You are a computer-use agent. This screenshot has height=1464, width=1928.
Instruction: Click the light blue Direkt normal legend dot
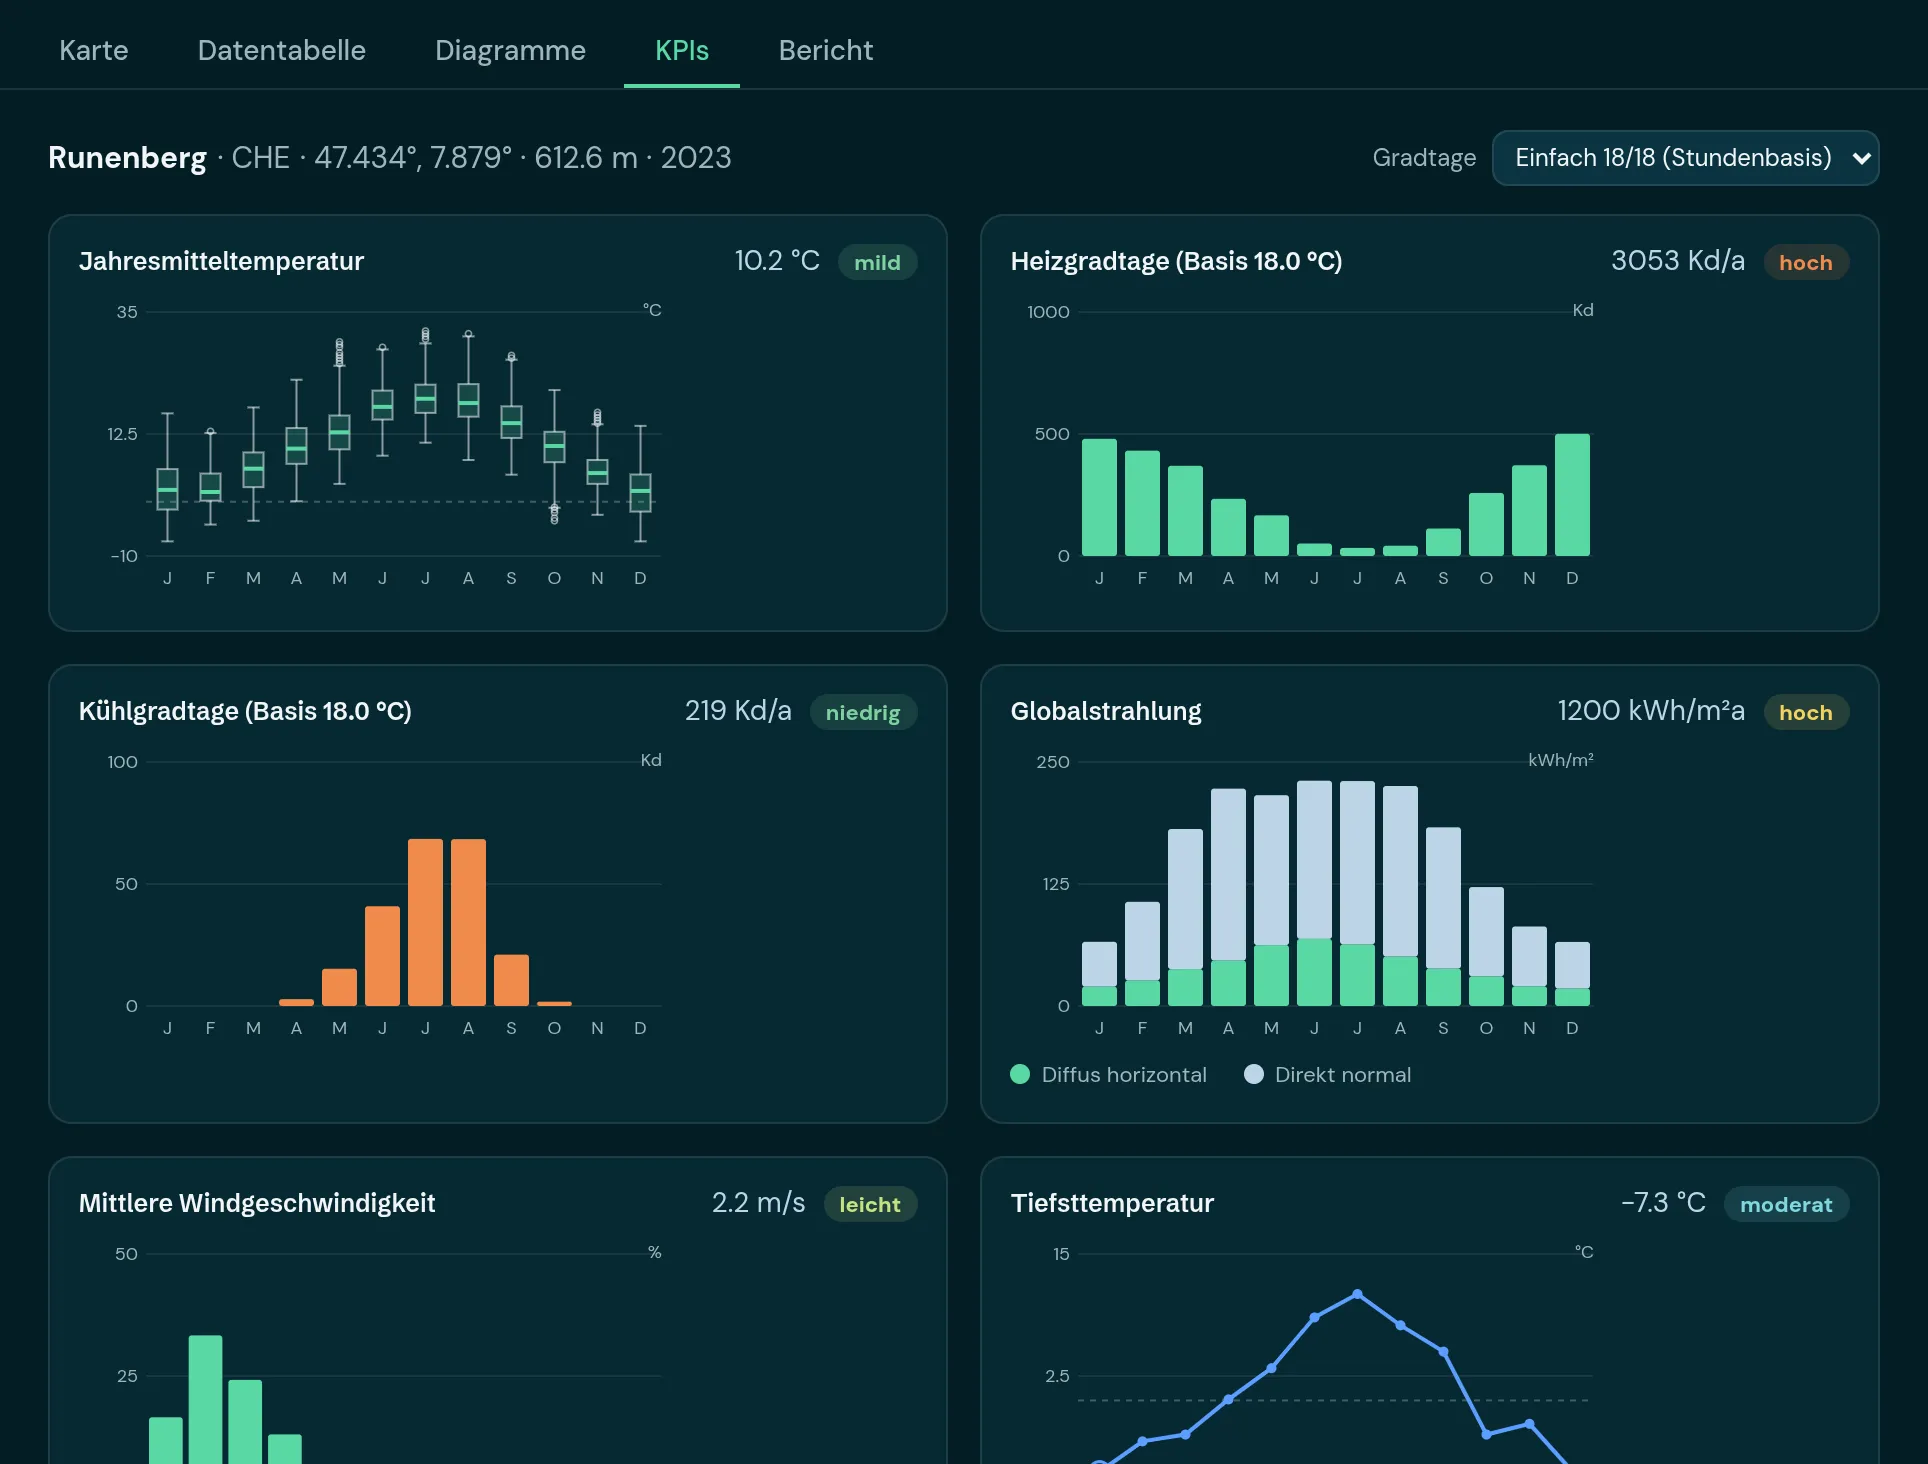tap(1253, 1074)
